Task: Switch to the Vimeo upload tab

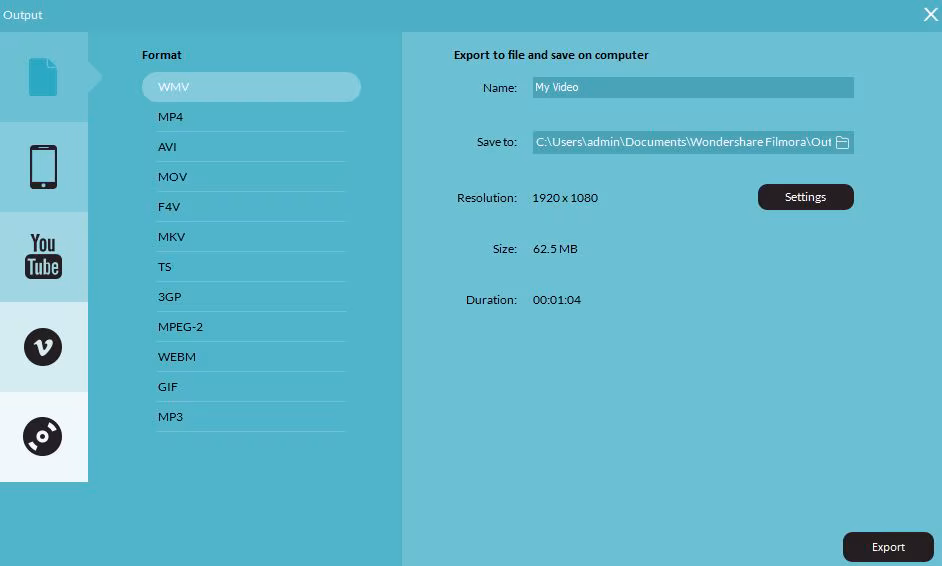Action: click(43, 347)
